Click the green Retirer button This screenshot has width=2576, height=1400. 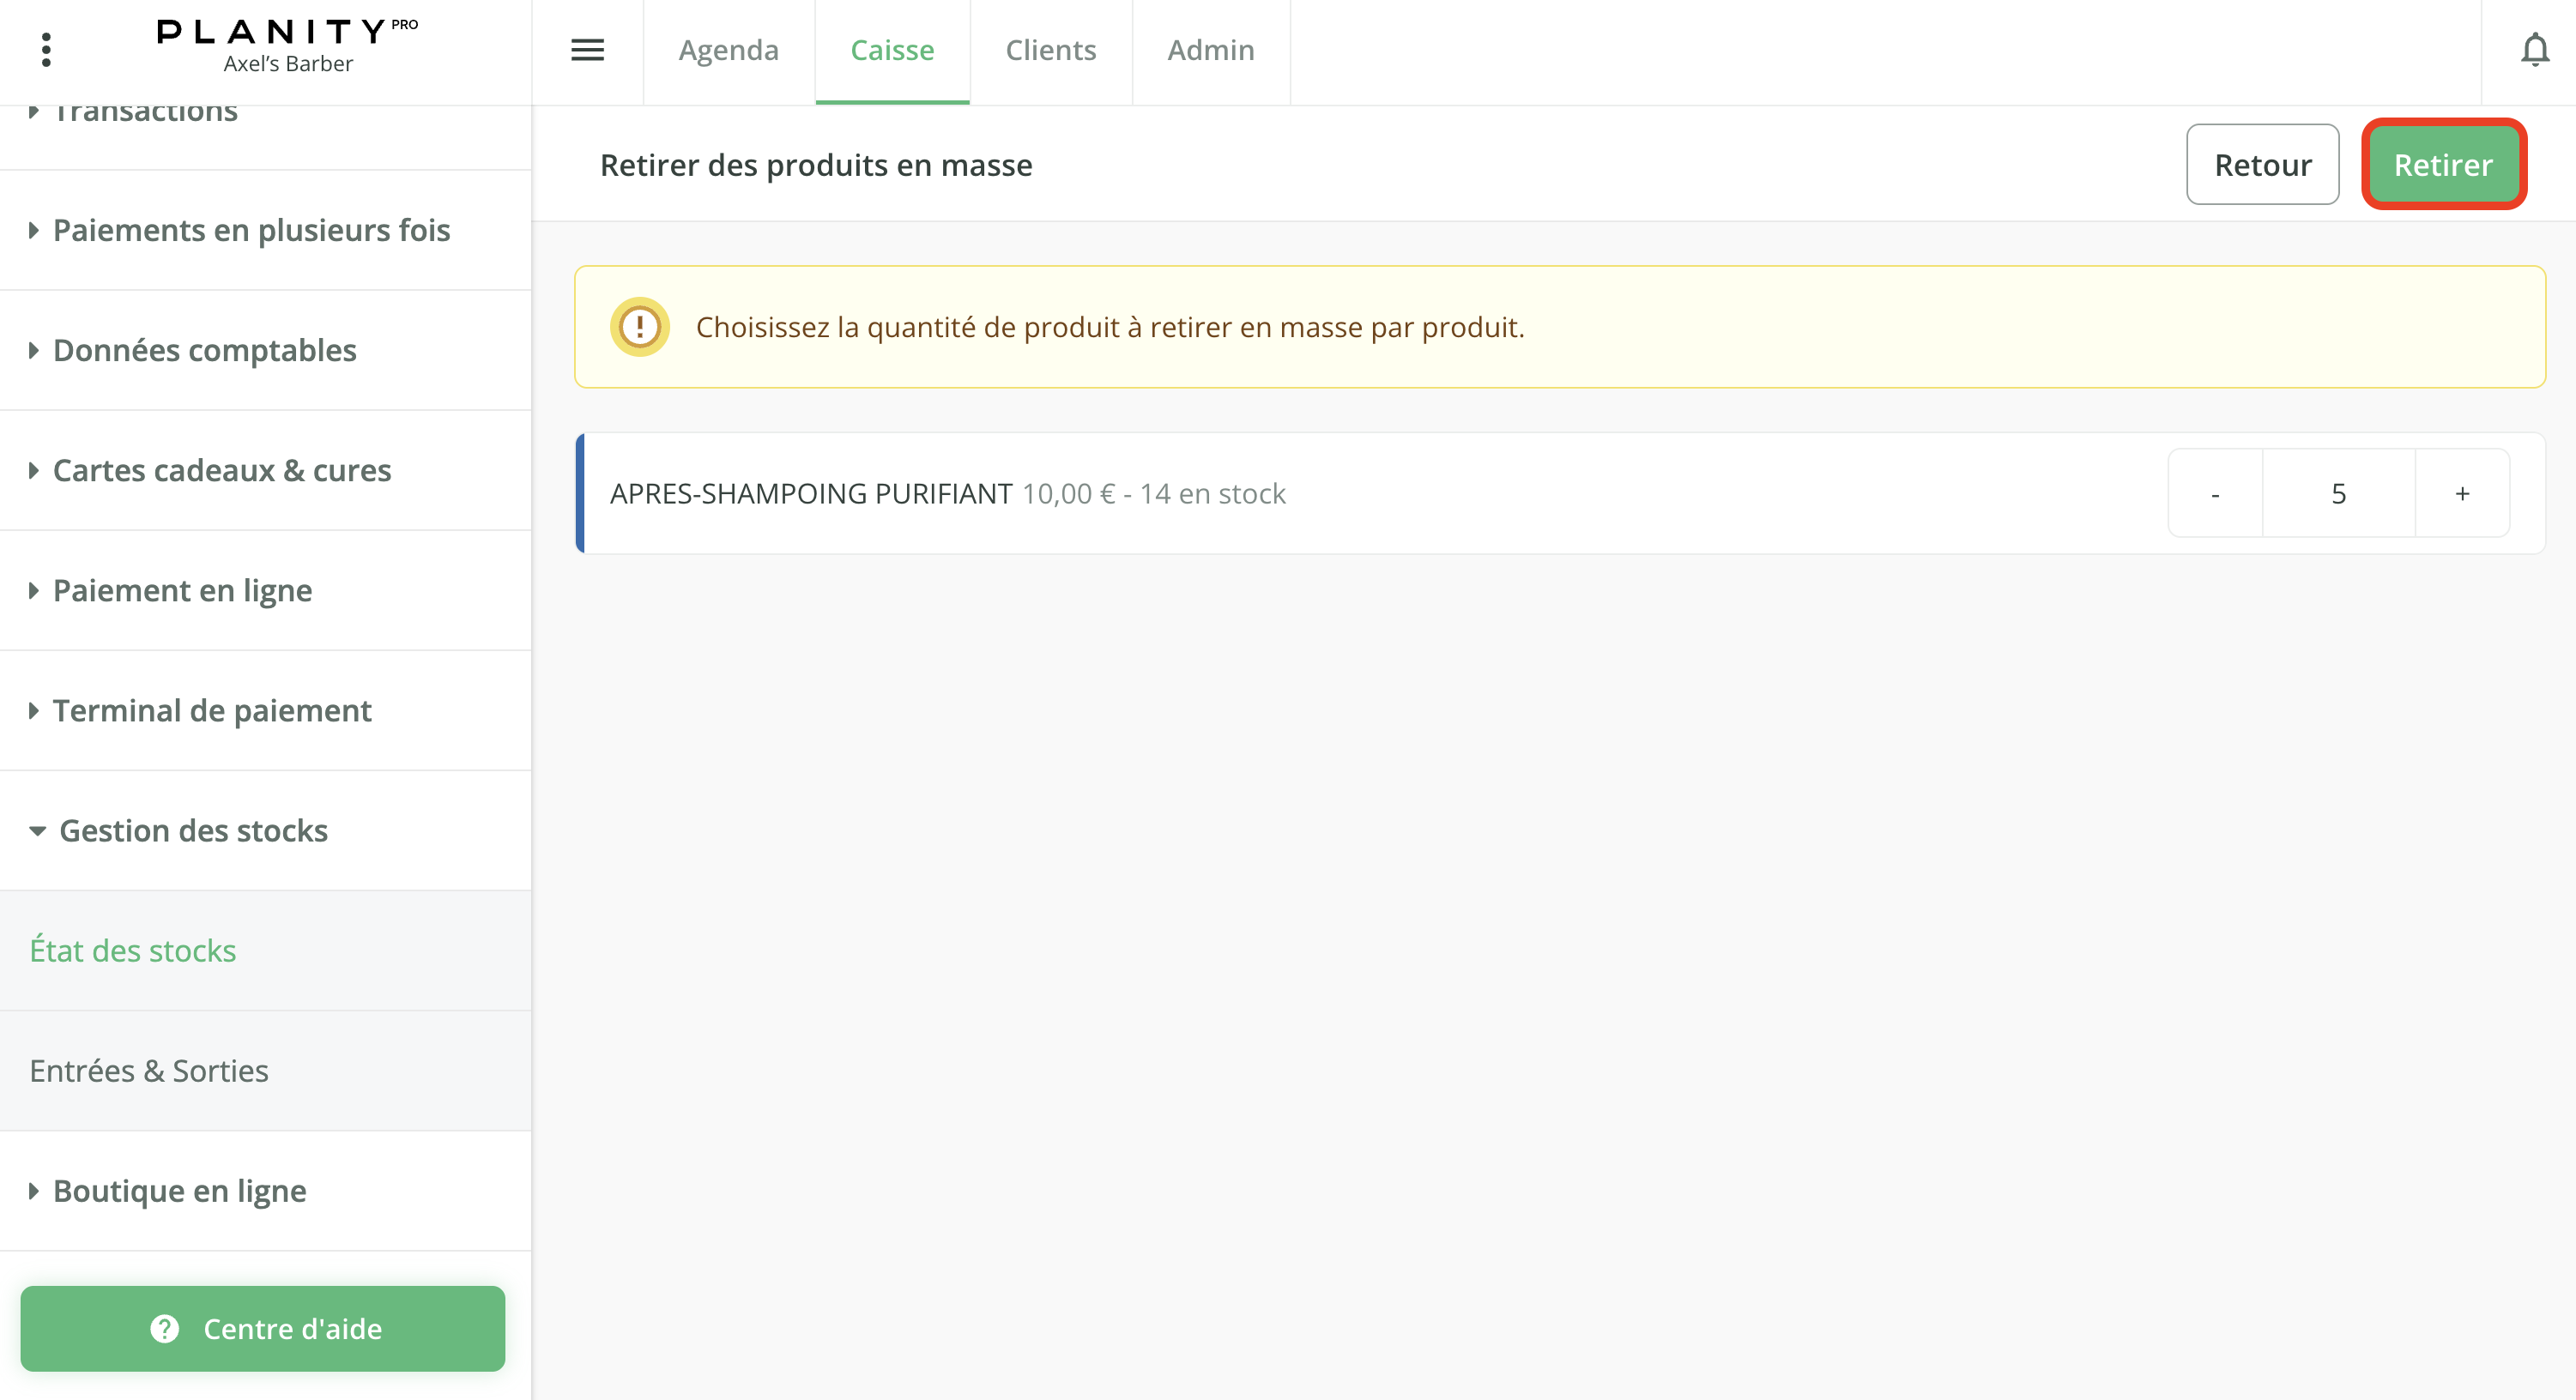[2443, 165]
